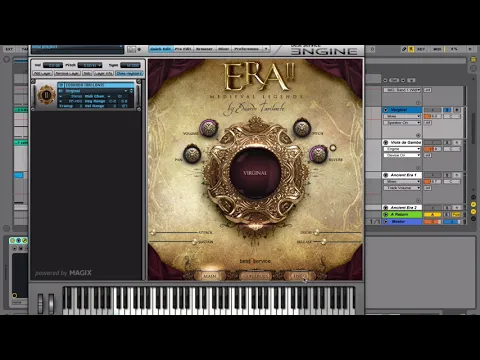
Task: Toggle the A Return activator button
Action: (x=432, y=214)
